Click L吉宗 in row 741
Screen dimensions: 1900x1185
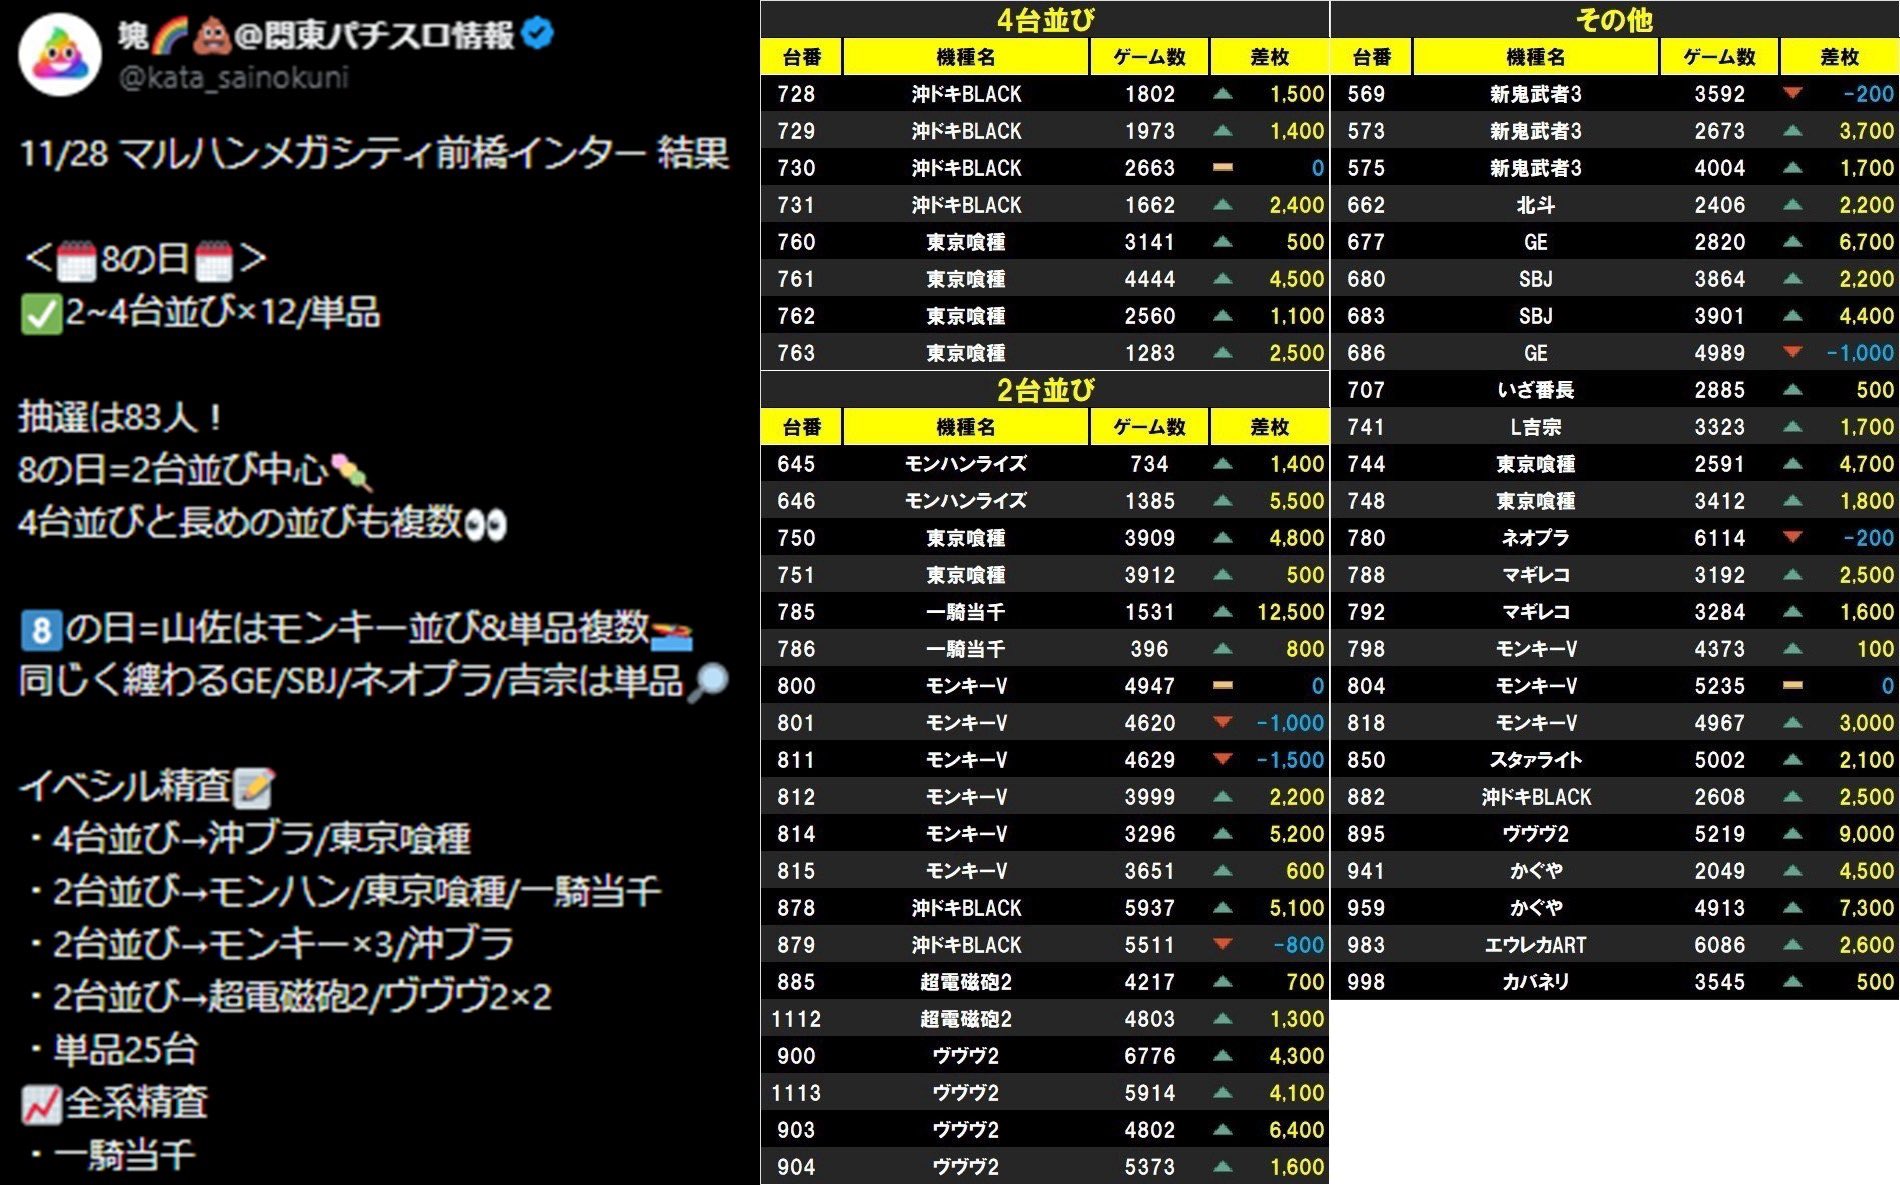pyautogui.click(x=1535, y=427)
